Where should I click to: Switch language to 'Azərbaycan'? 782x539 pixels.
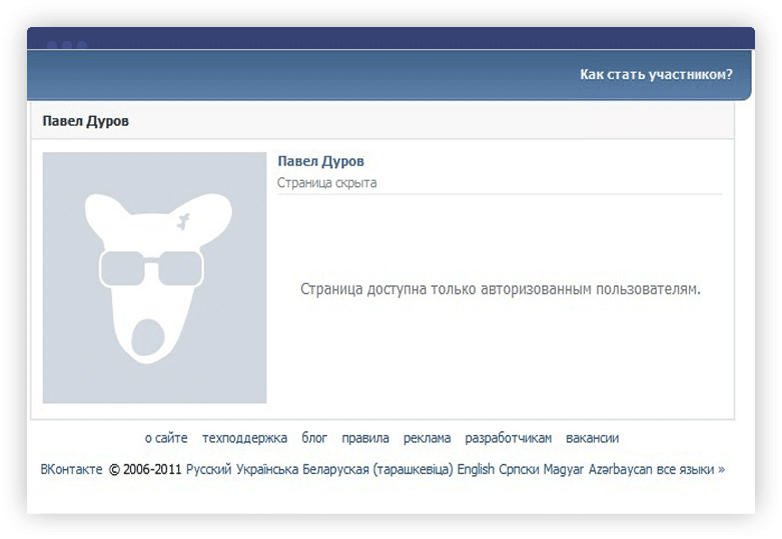pos(620,470)
